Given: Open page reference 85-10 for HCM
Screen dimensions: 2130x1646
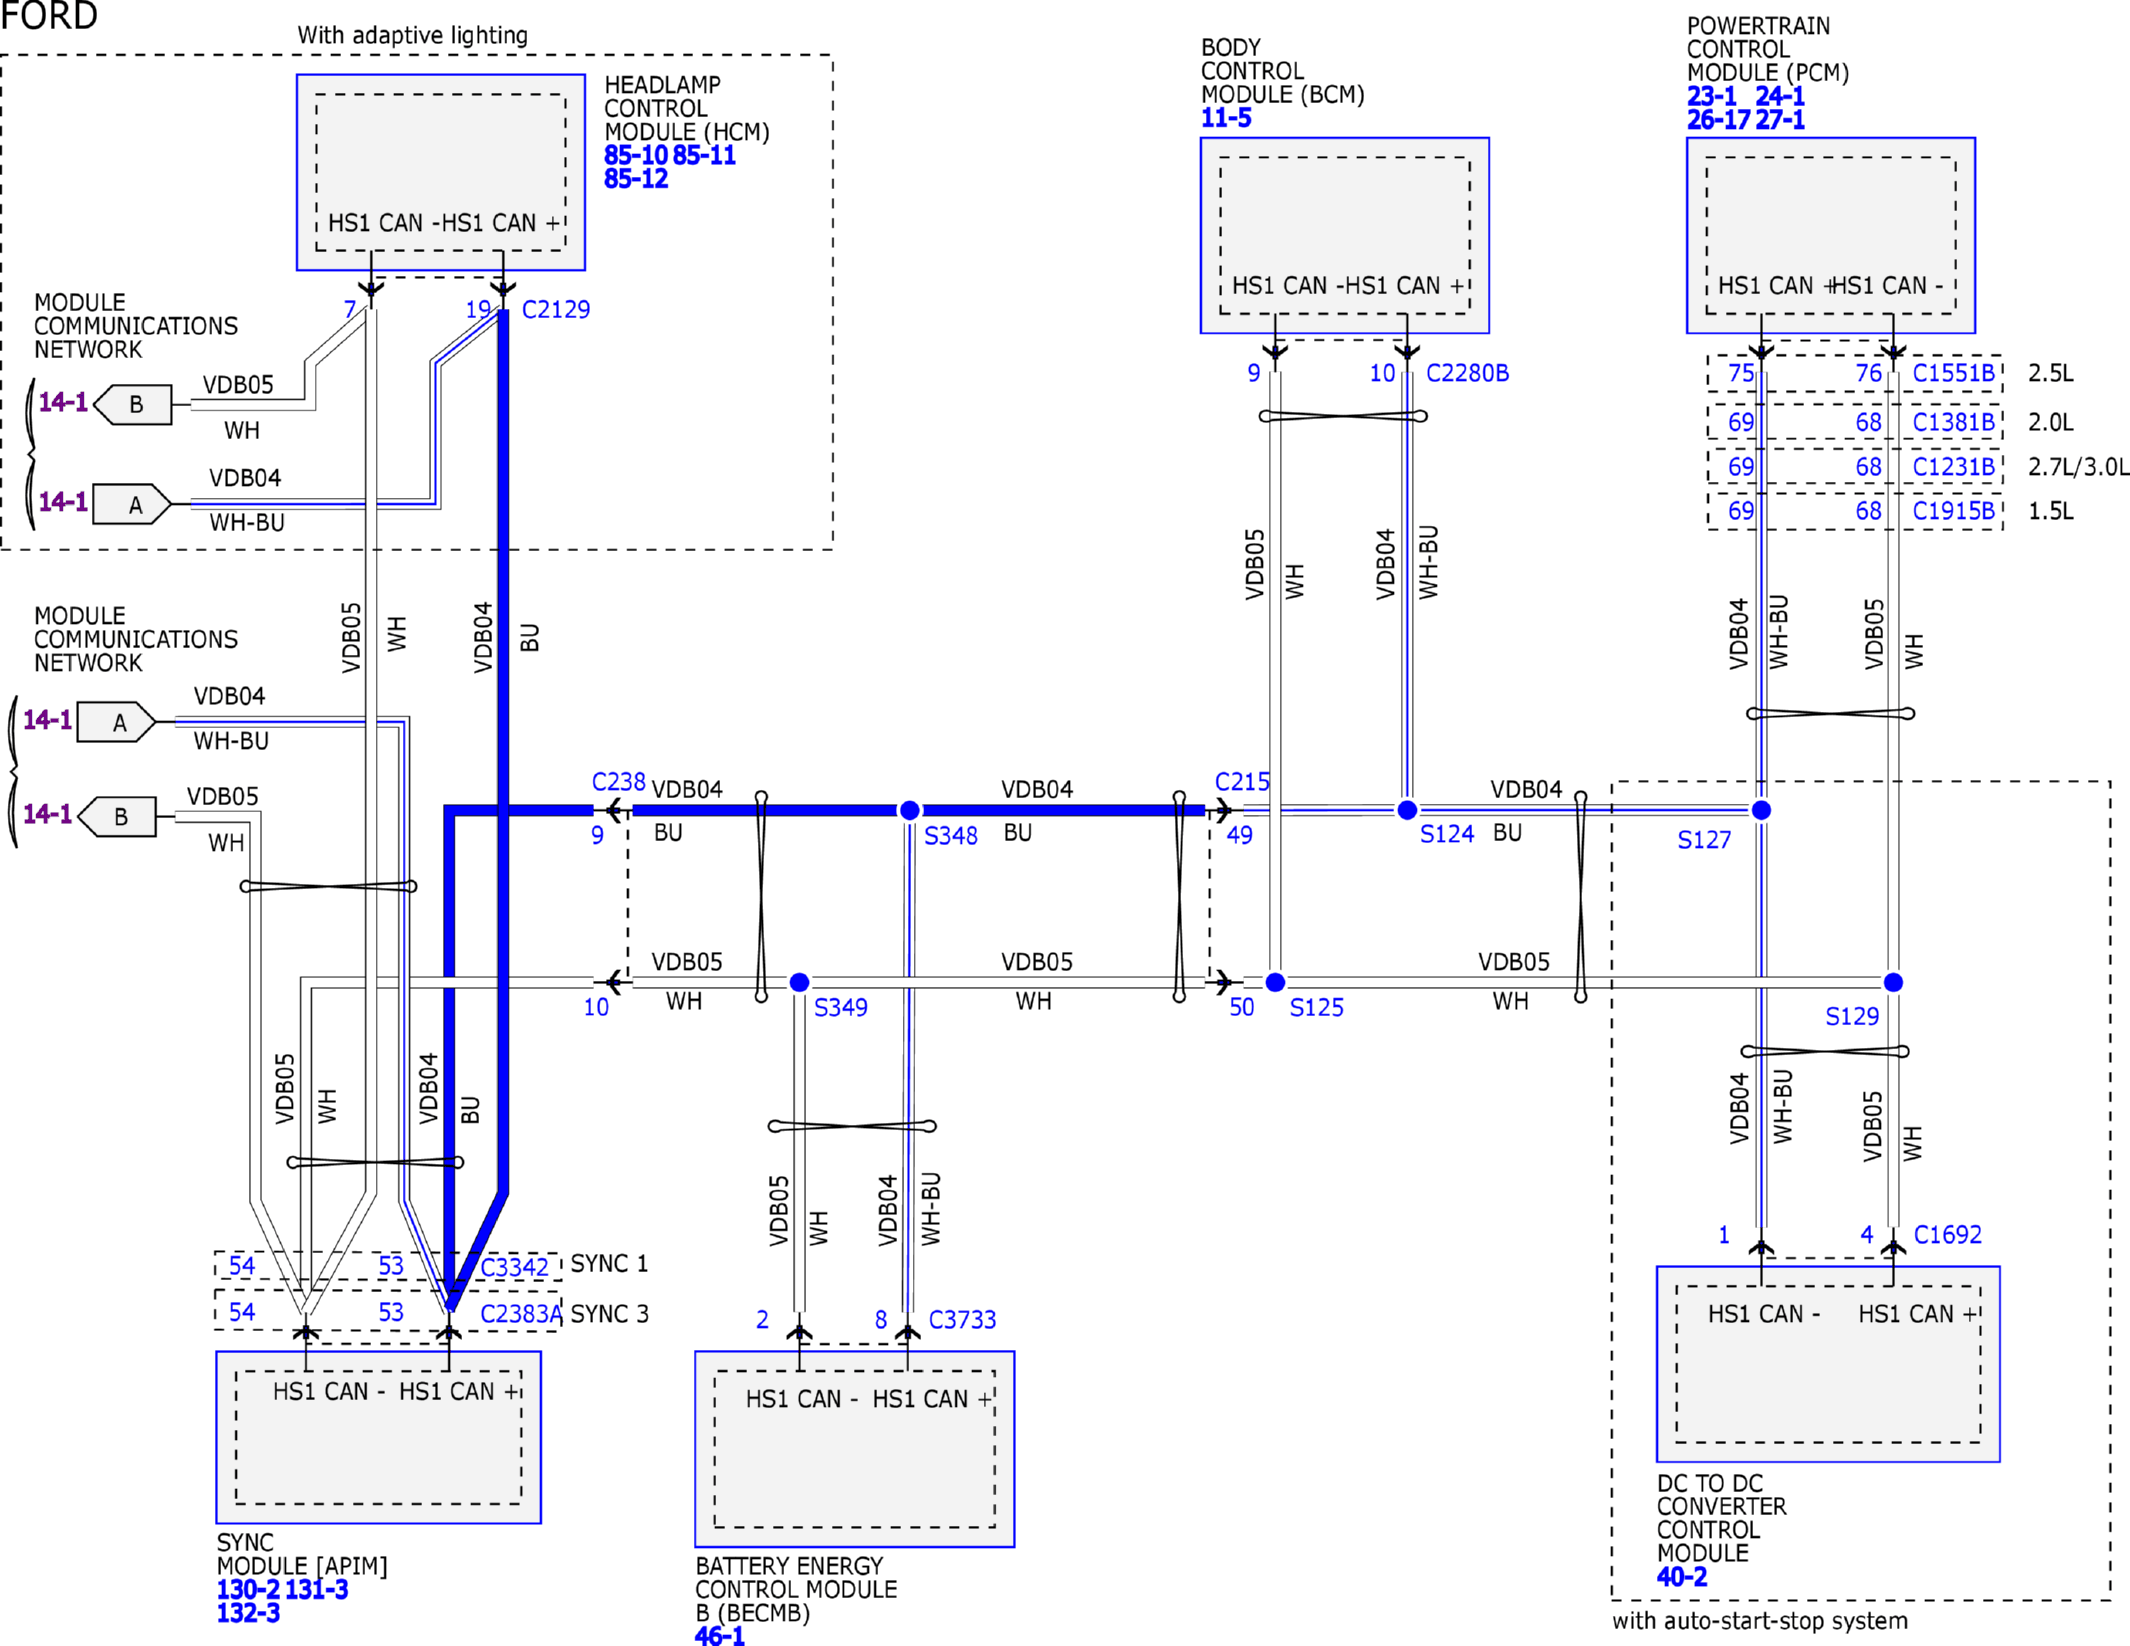Looking at the screenshot, I should 636,156.
